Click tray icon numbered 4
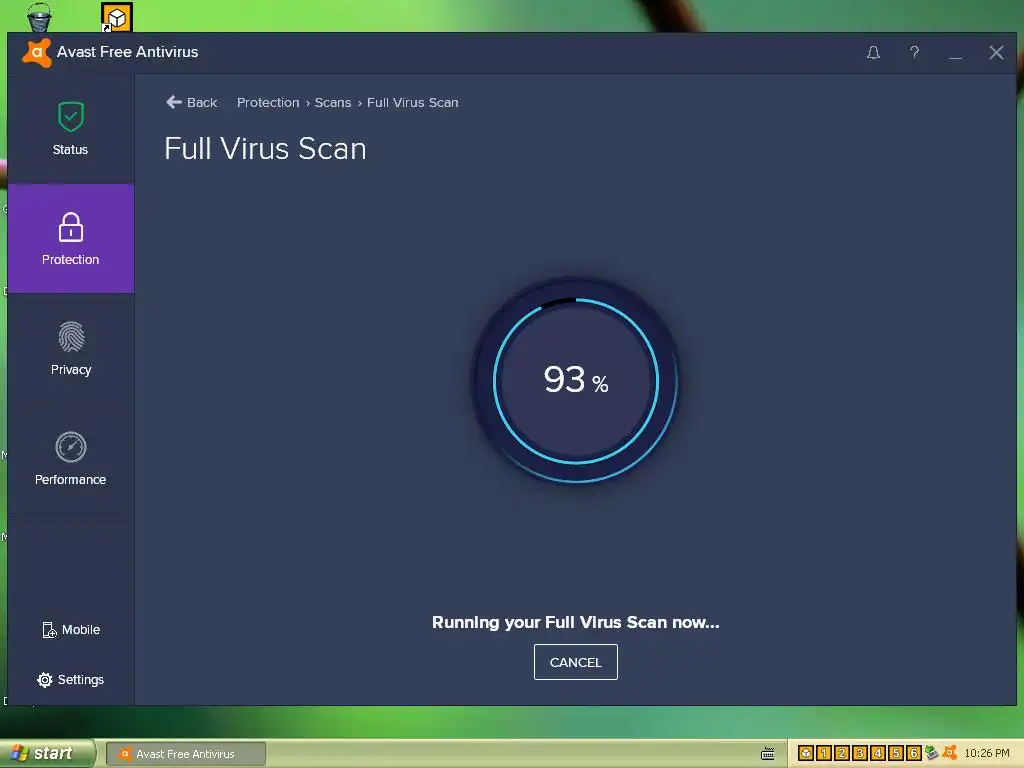The height and width of the screenshot is (768, 1024). pos(878,754)
